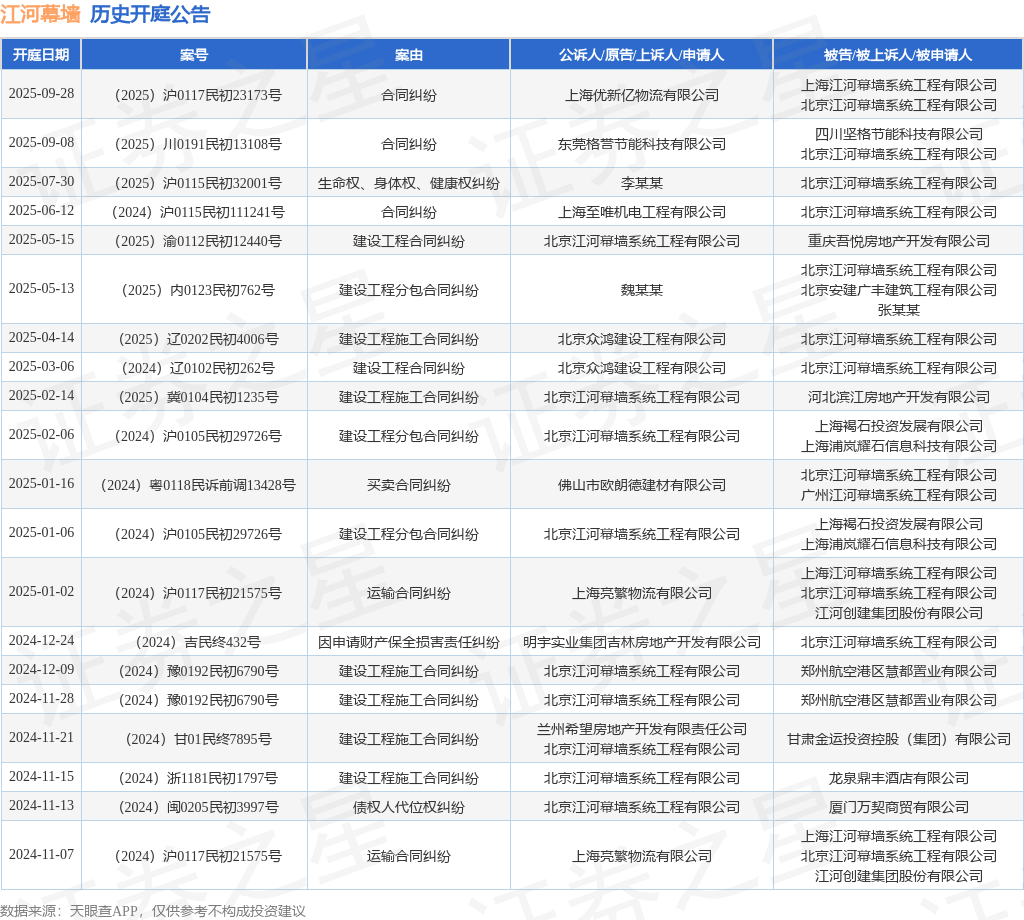Click the date 2024-11-07

click(41, 855)
